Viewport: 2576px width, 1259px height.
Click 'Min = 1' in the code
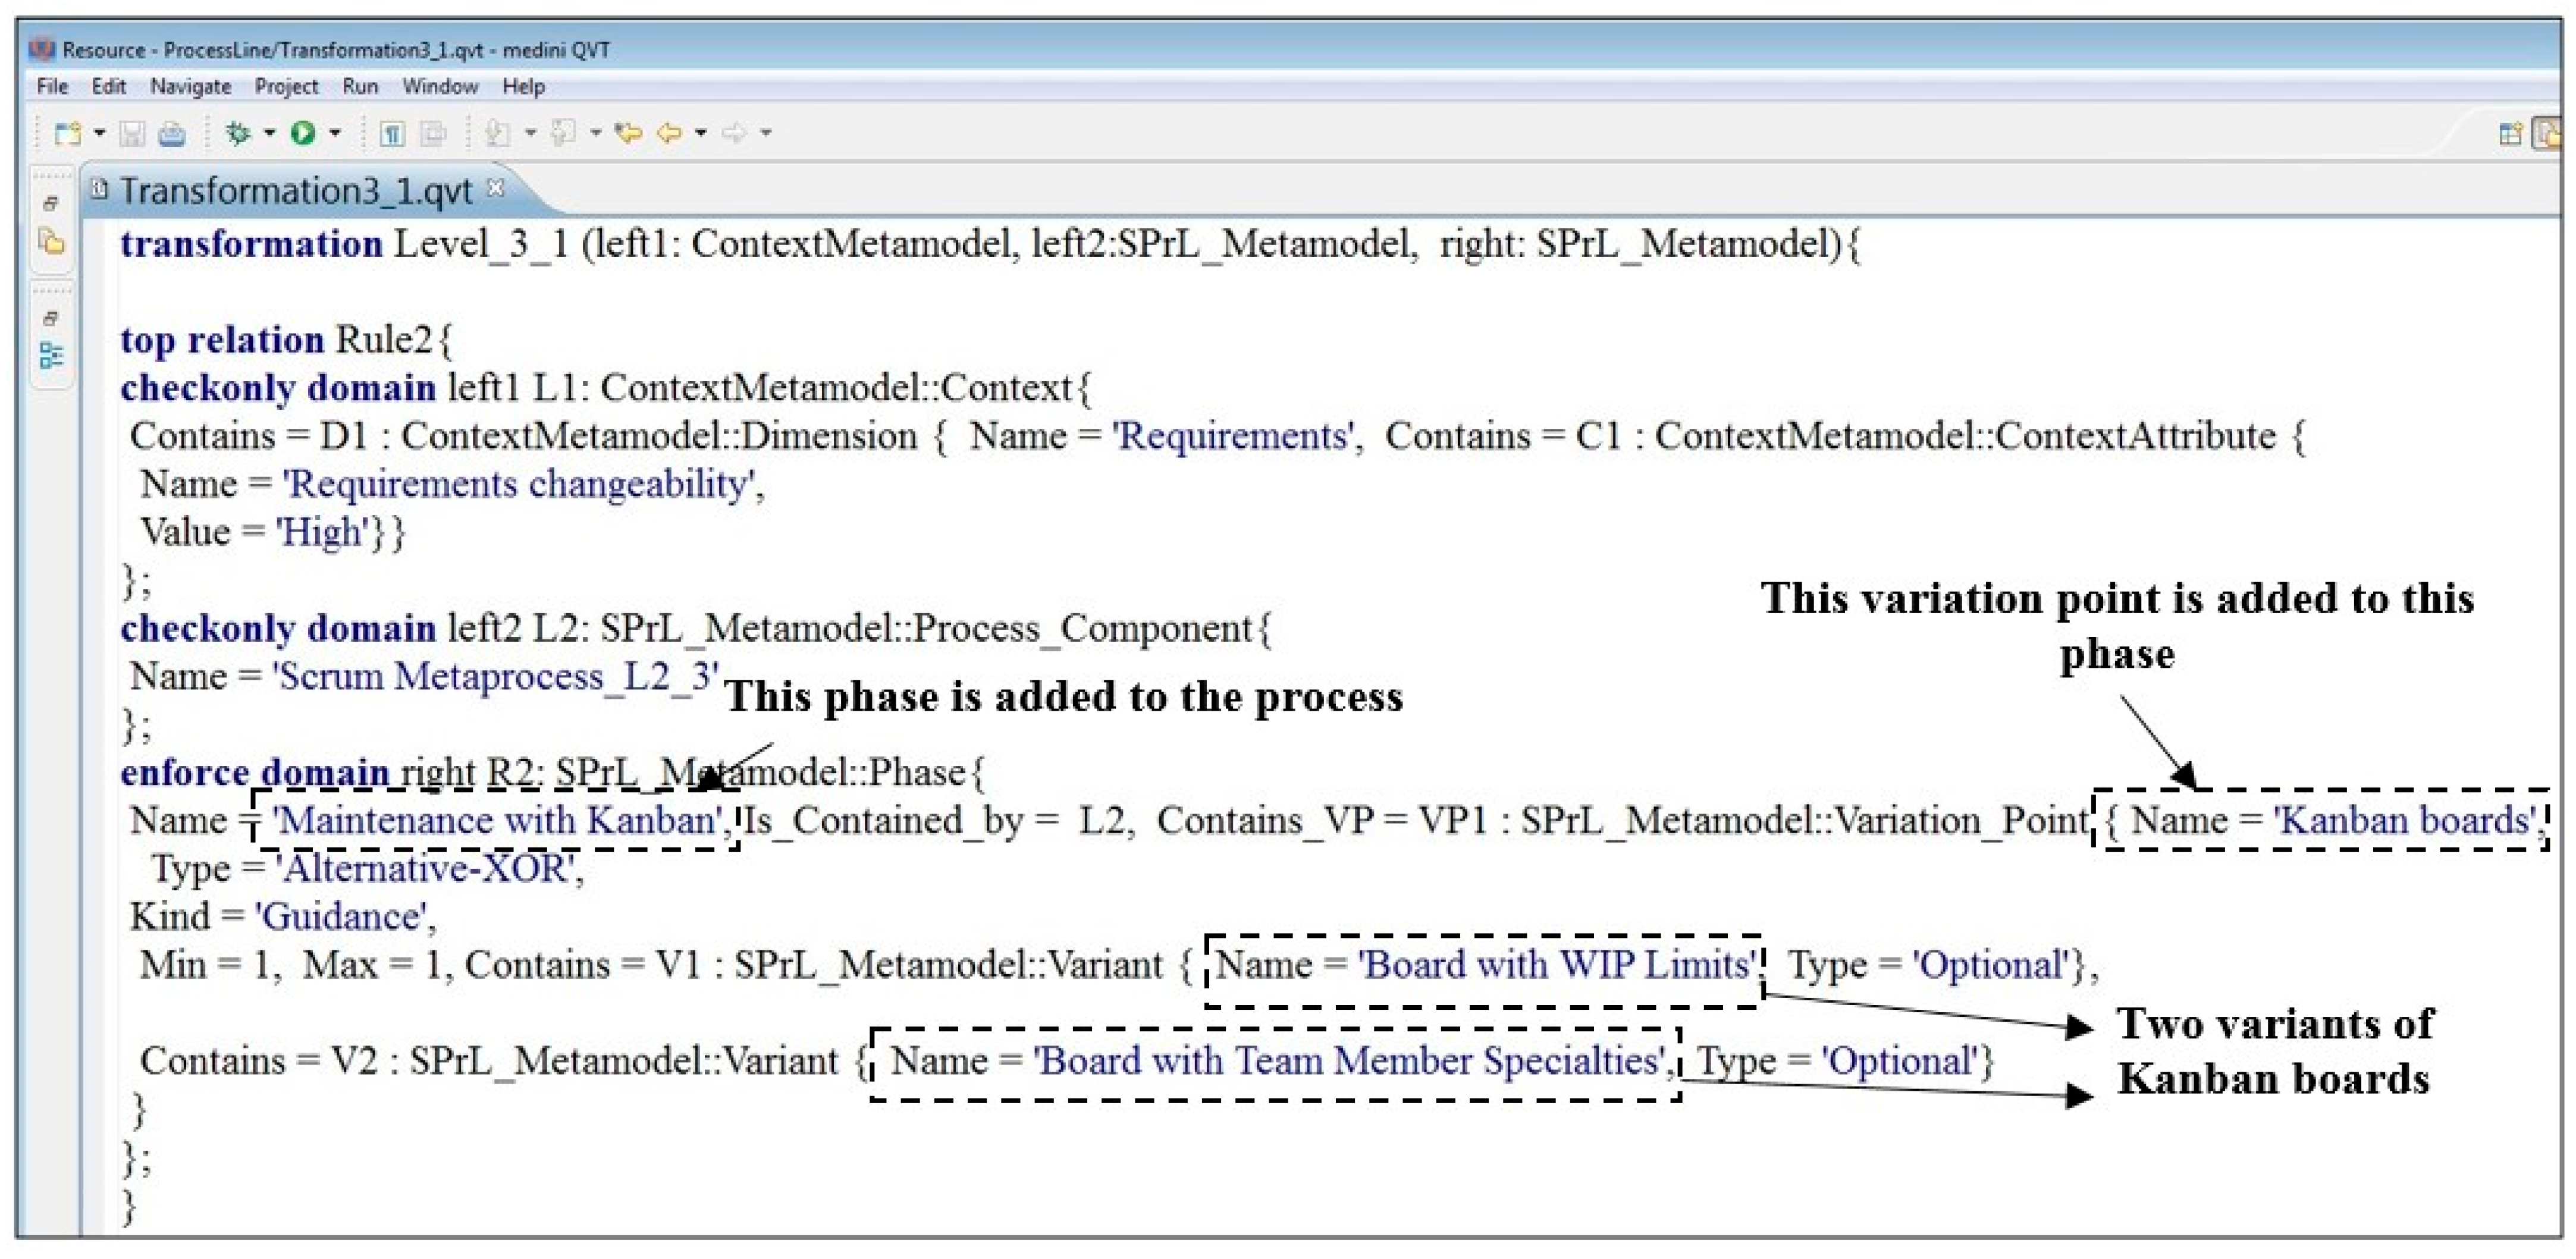click(x=205, y=965)
